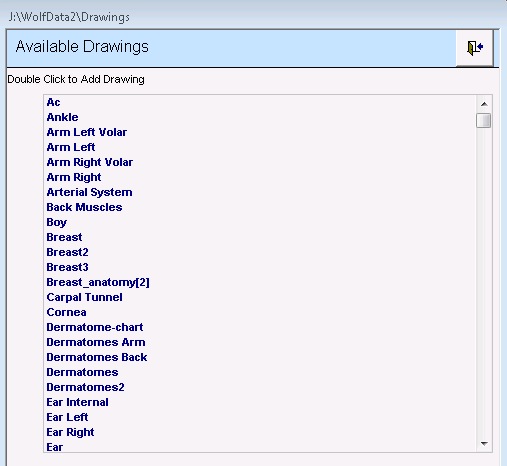Select the Dermatomes Back drawing
Screen dimensions: 507x466
coord(97,357)
